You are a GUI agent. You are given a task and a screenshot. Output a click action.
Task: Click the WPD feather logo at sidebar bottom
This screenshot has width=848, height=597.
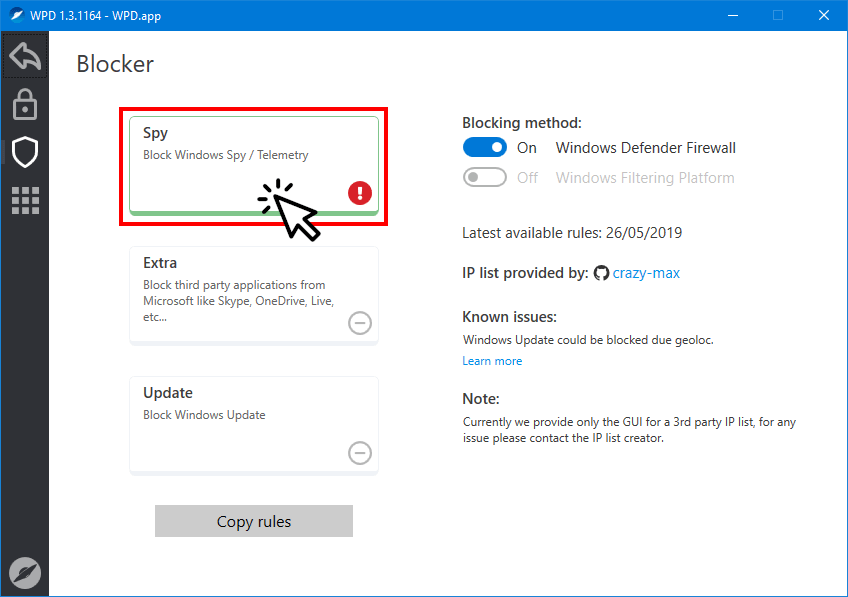(x=25, y=573)
